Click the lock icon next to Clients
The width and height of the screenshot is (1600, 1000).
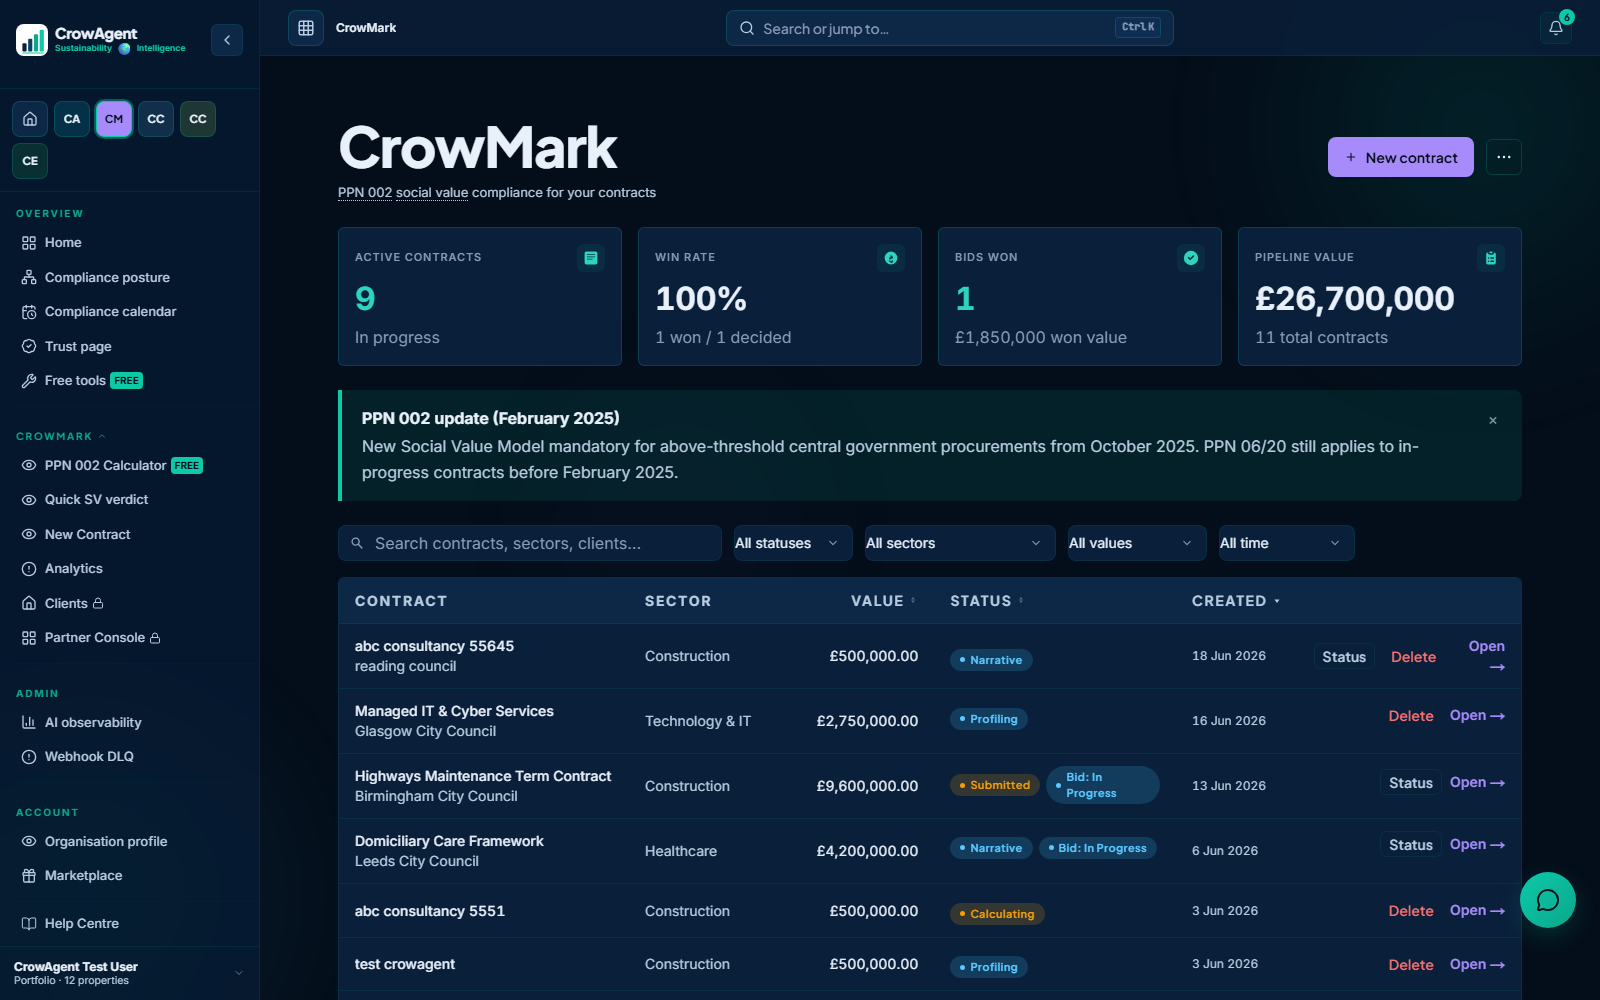click(98, 604)
